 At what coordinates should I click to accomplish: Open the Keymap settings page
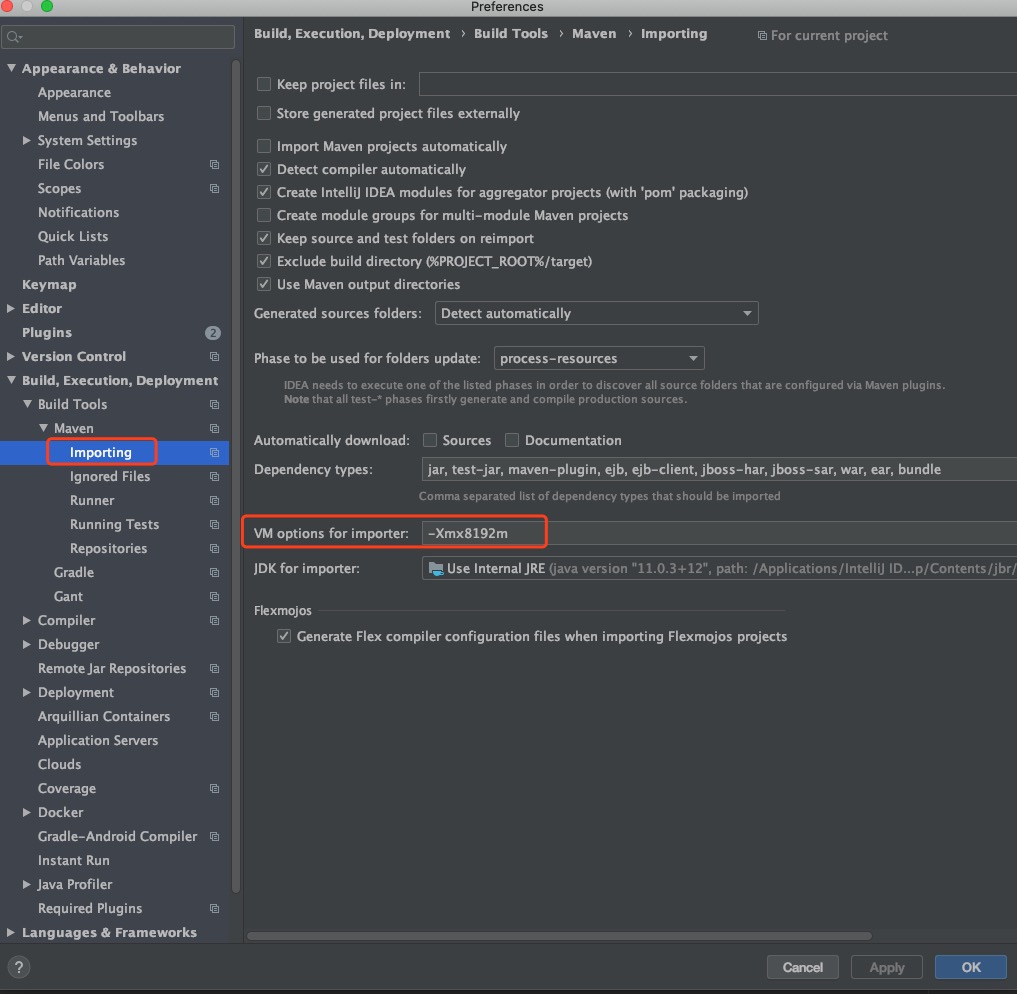[49, 285]
